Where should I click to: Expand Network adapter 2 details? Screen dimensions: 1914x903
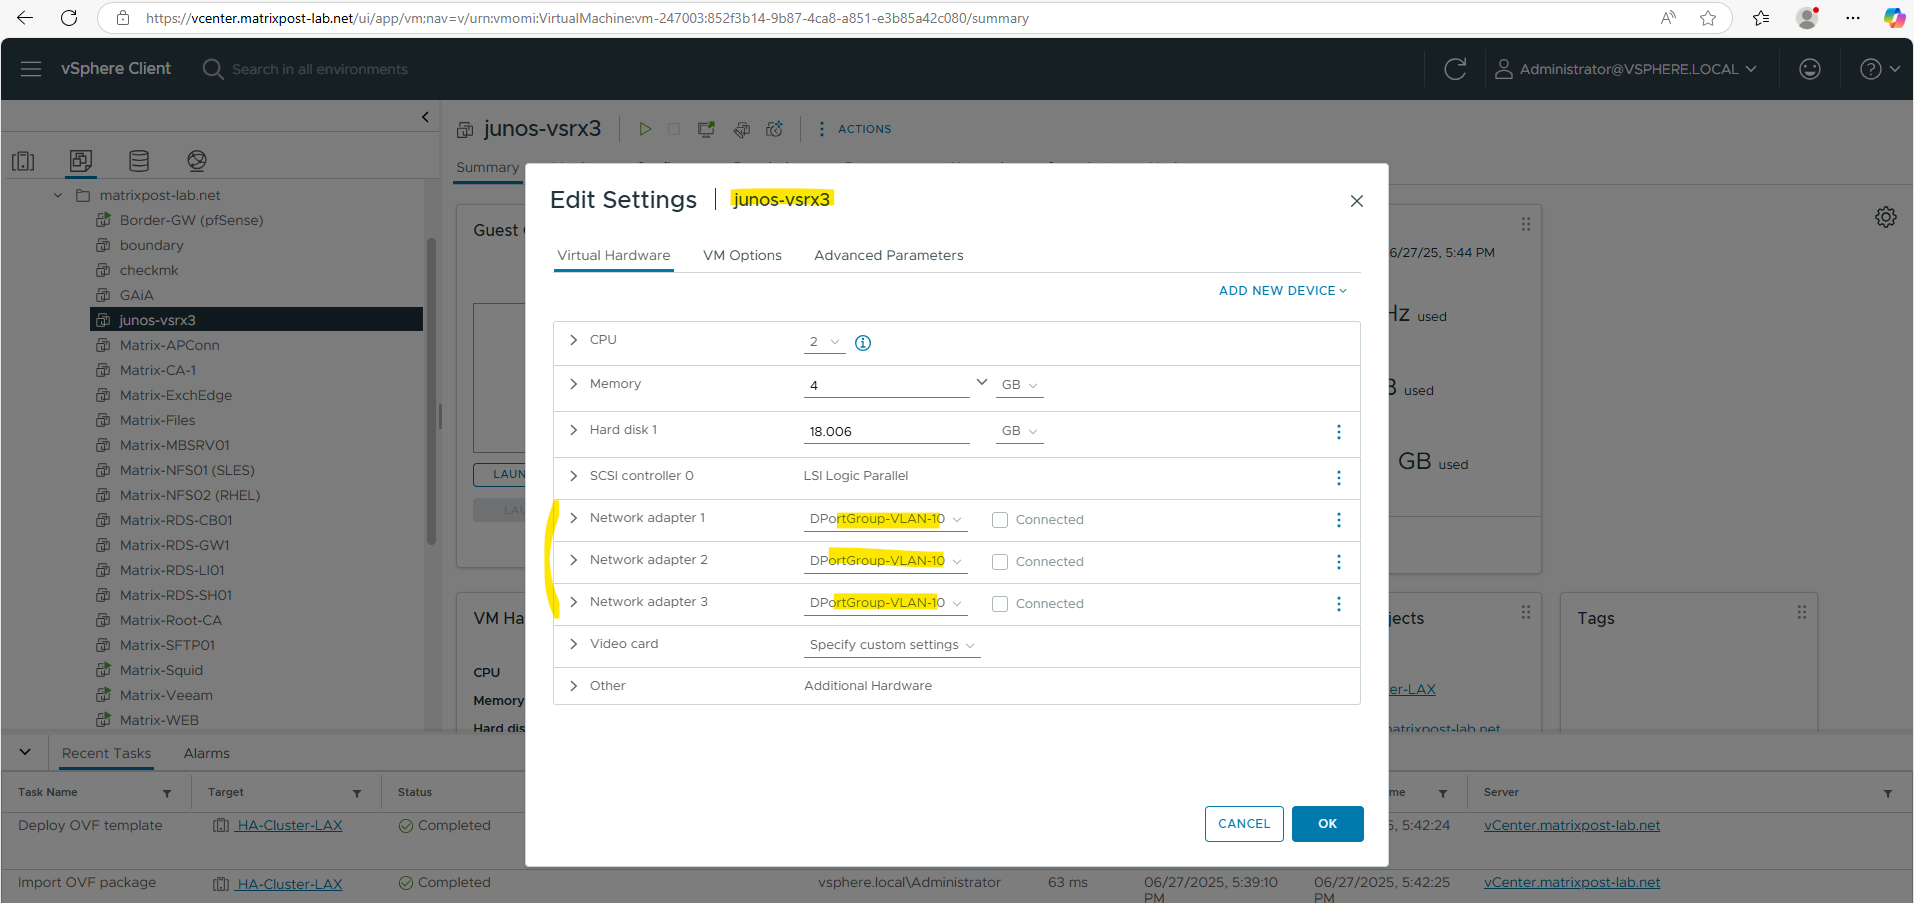573,560
